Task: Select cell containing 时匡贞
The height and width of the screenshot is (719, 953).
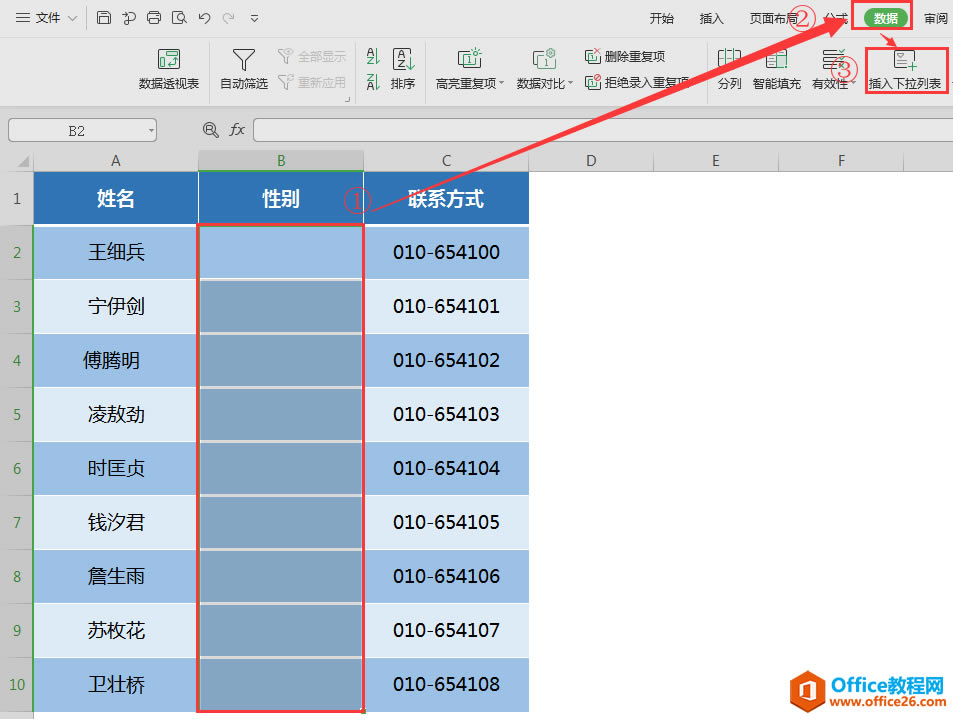Action: [115, 469]
